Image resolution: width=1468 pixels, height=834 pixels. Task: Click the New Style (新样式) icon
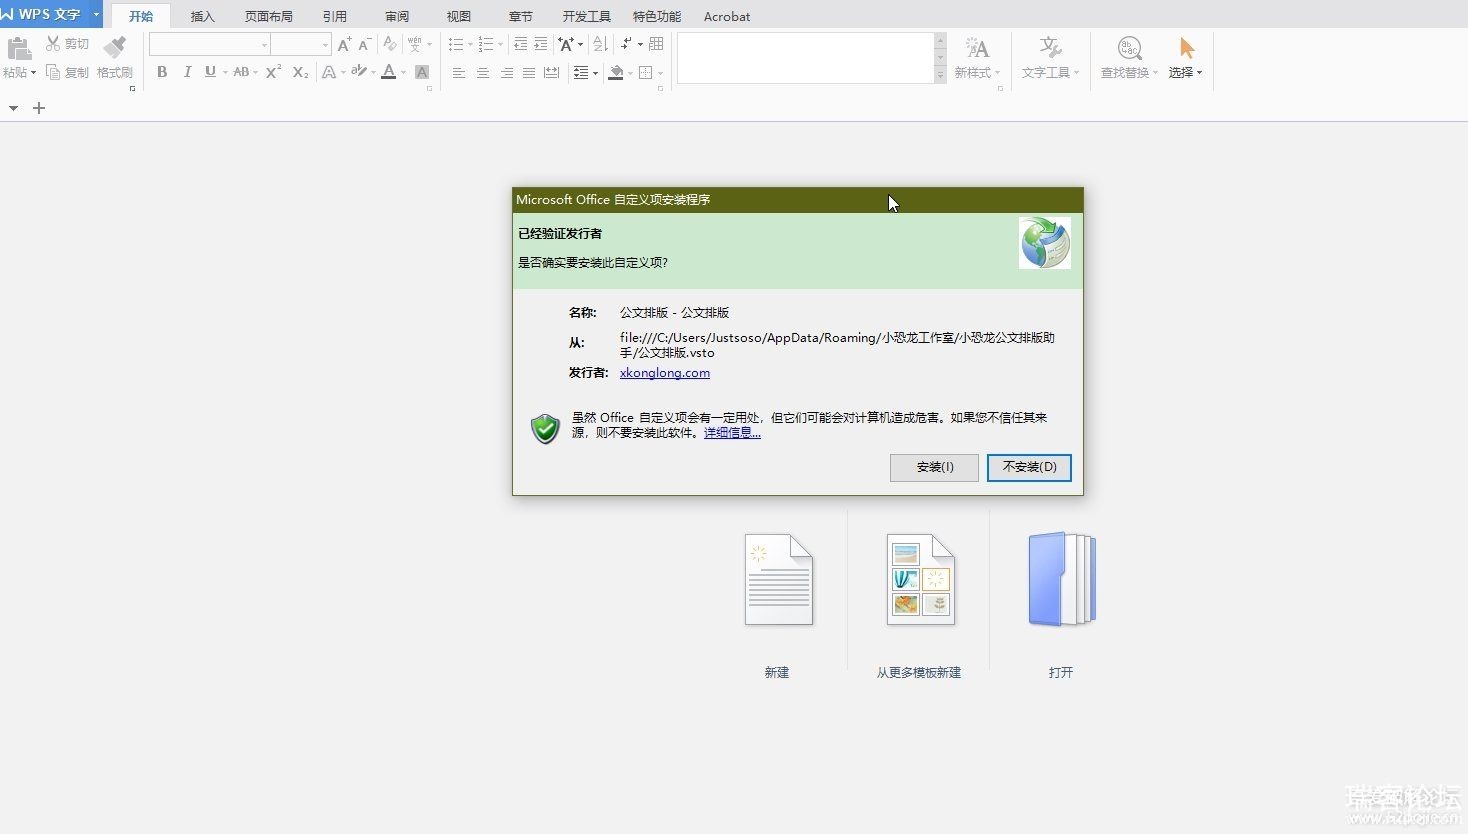pyautogui.click(x=977, y=48)
